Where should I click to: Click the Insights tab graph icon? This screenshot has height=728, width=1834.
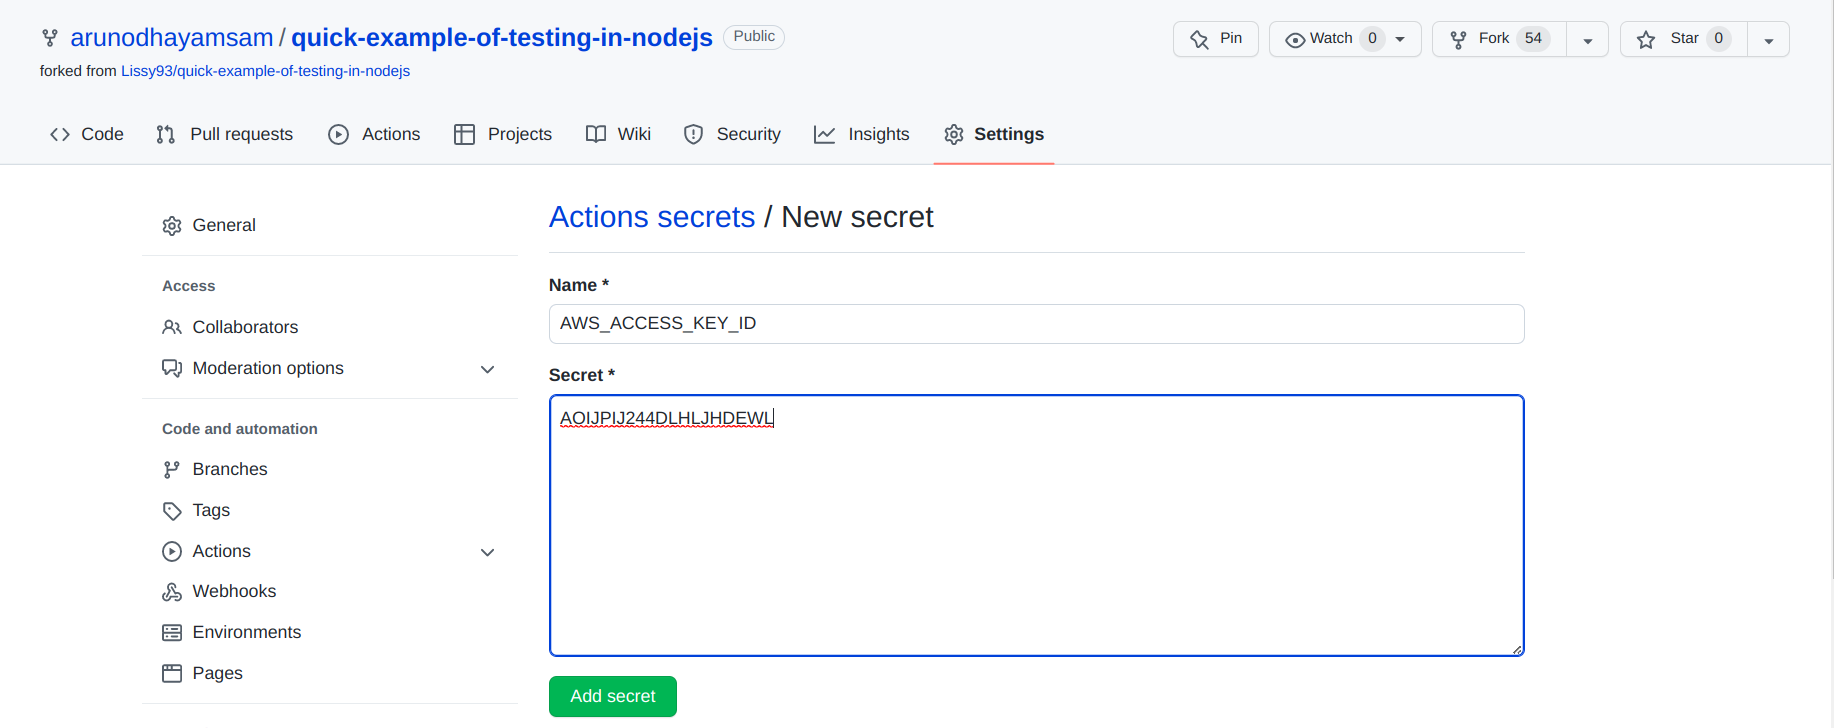pos(824,134)
